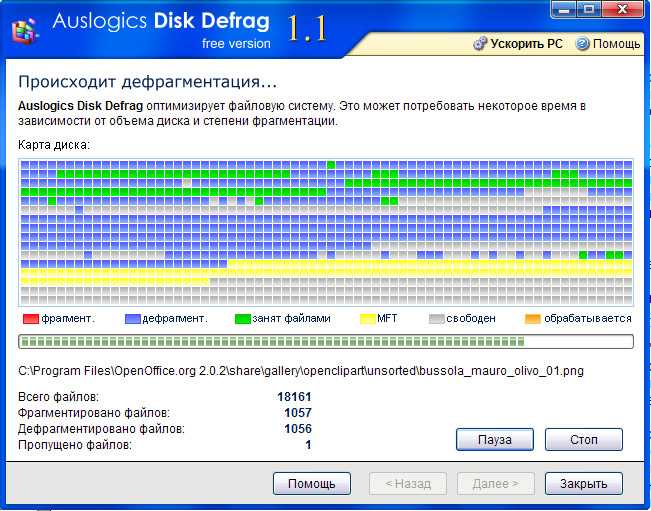This screenshot has height=511, width=651.
Task: Click the defragmented files value 1056
Action: click(x=298, y=429)
